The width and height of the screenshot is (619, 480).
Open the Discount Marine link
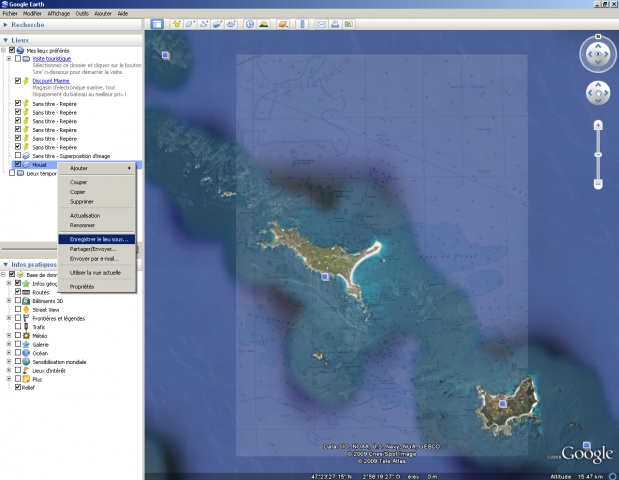[x=51, y=81]
